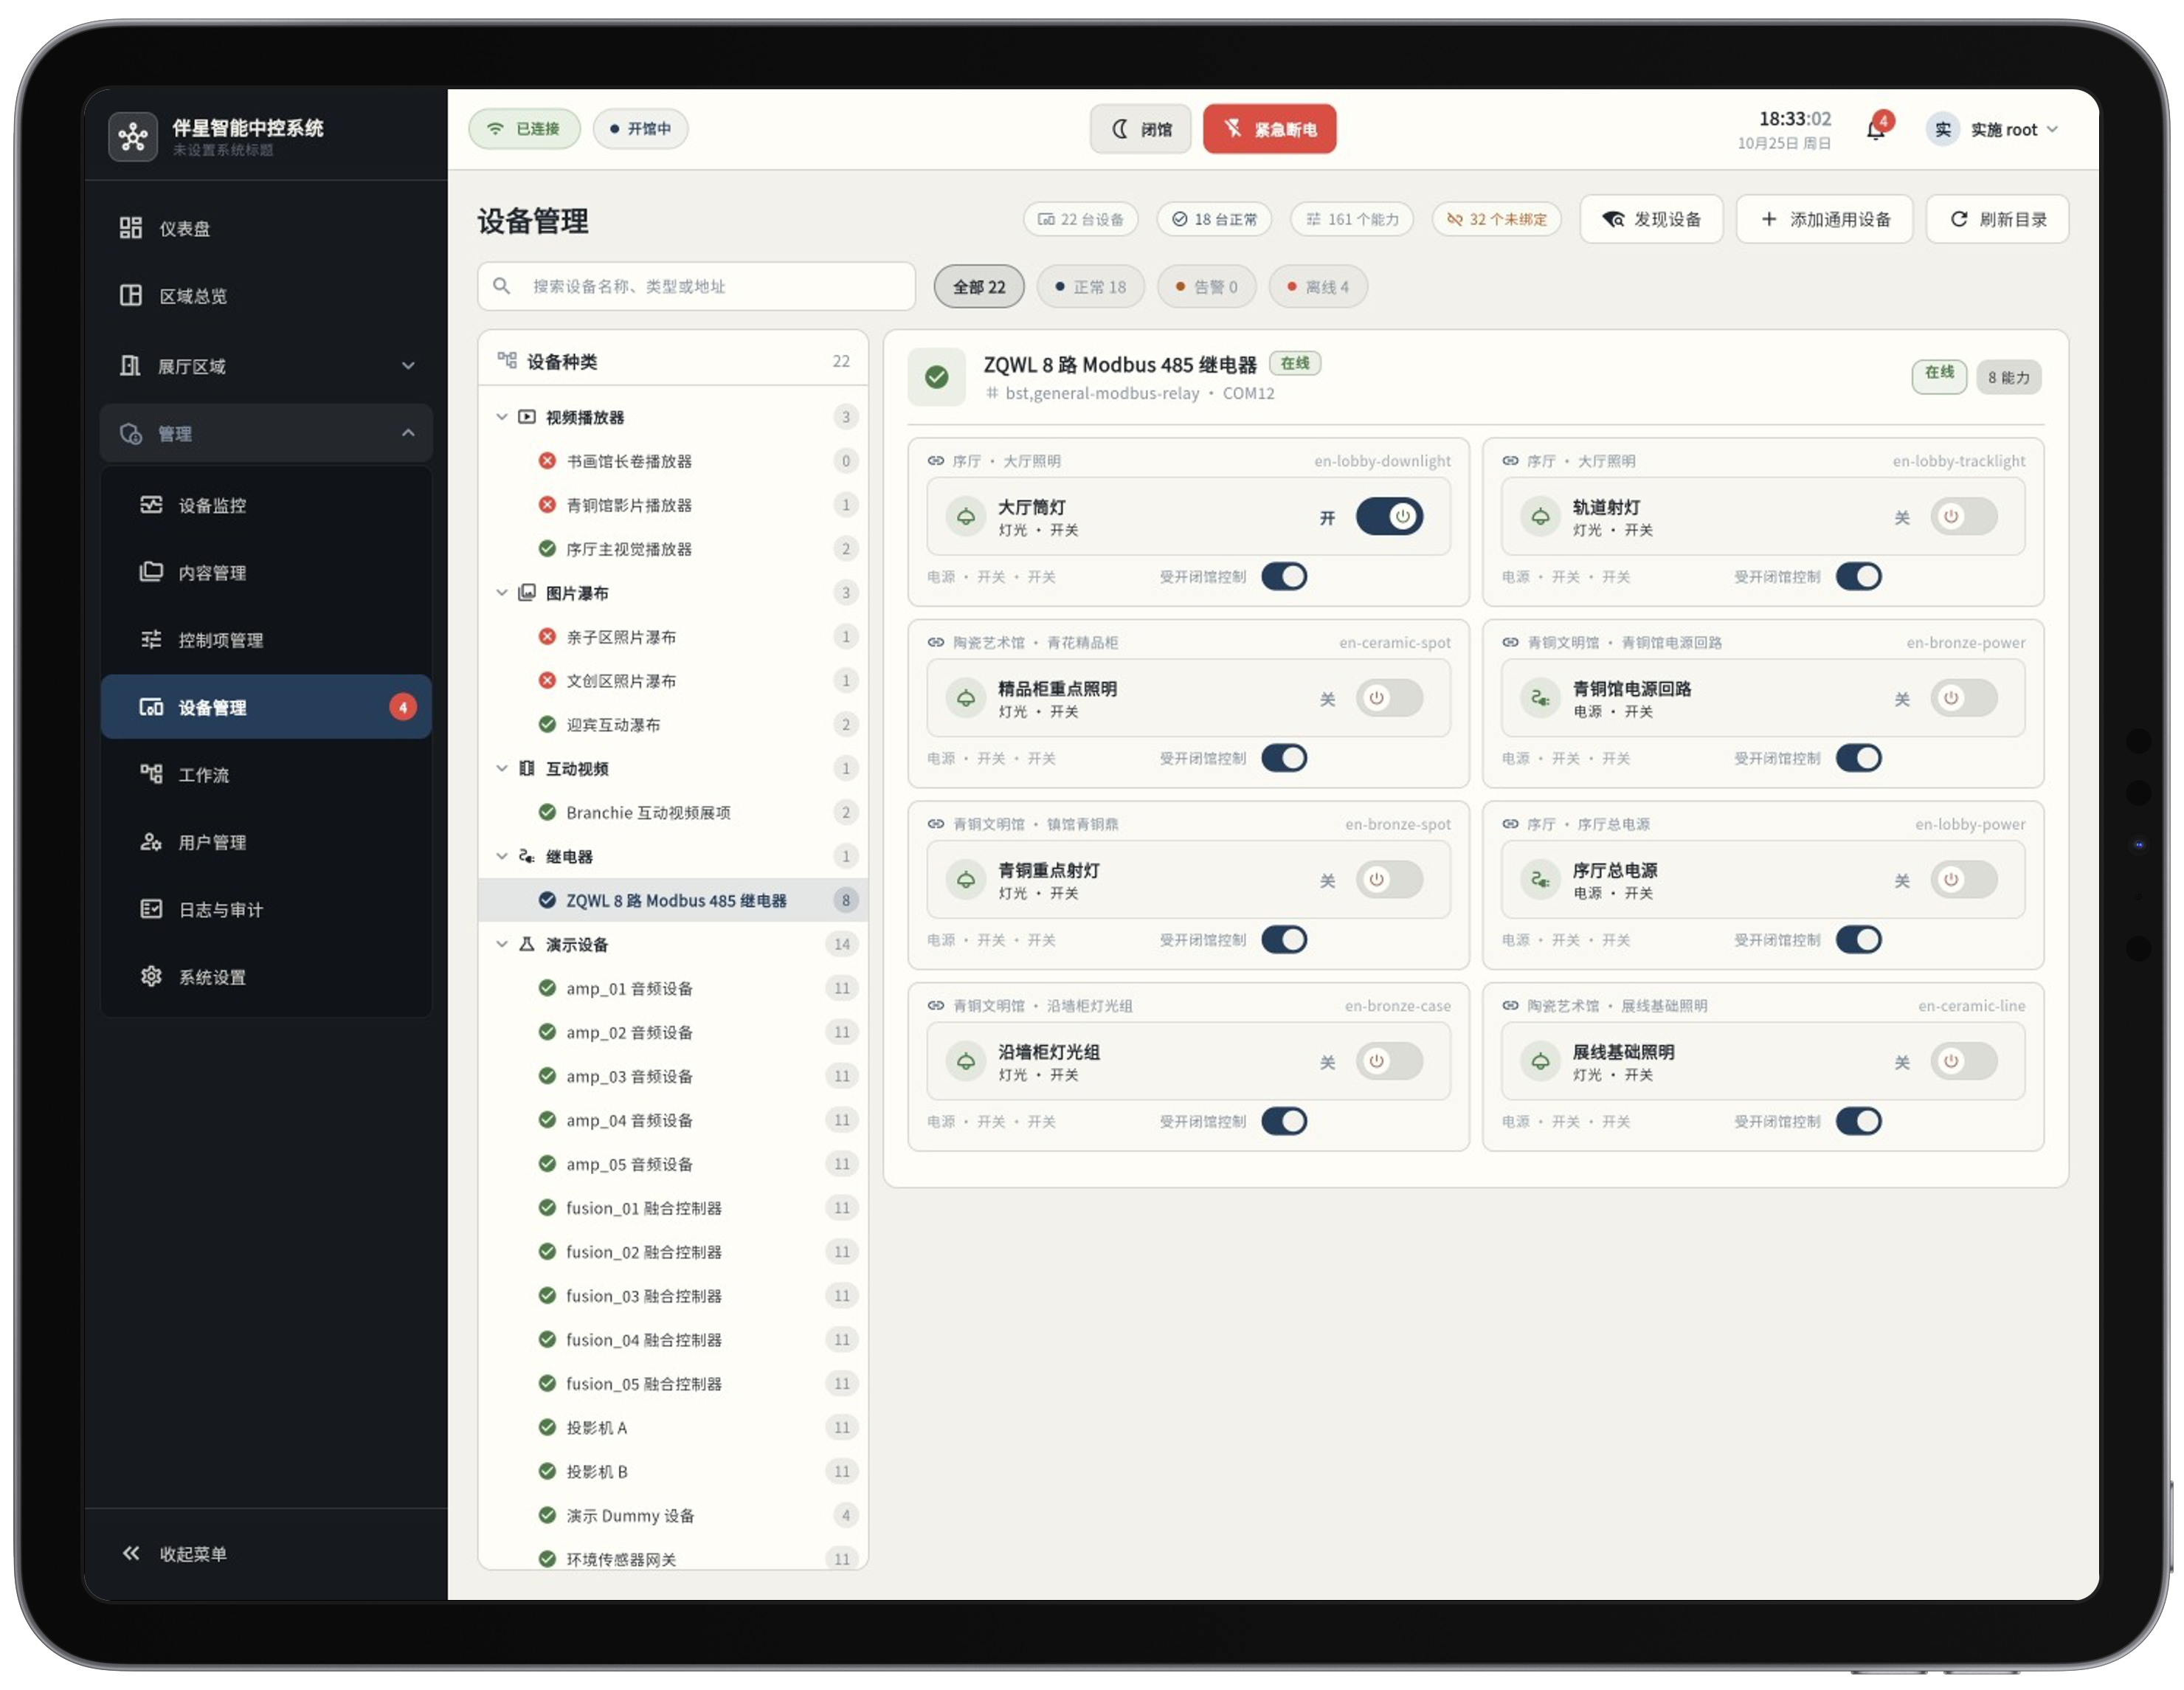
Task: Turn off the 大厅筒灯 power switch
Action: [1389, 517]
